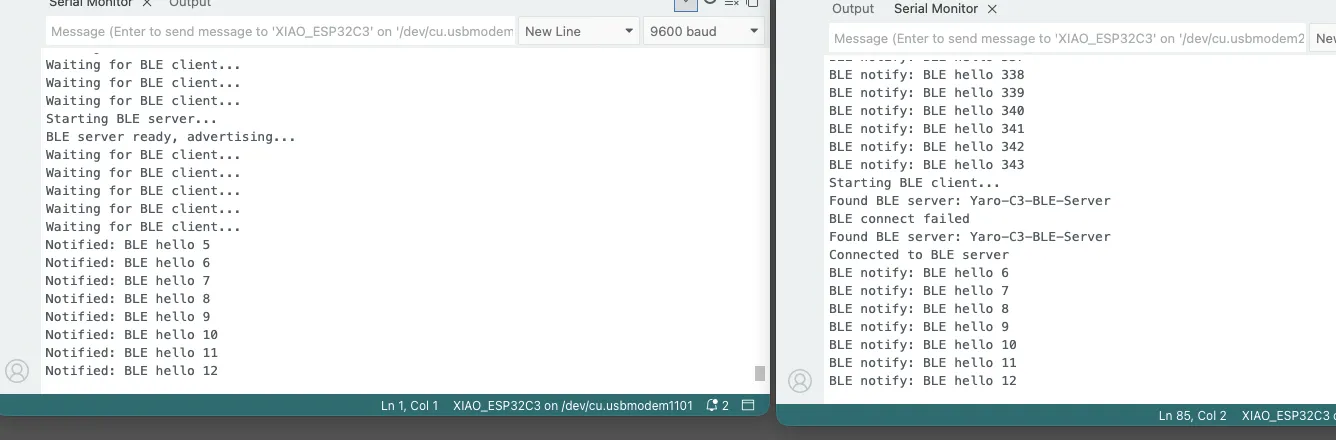The height and width of the screenshot is (440, 1336).
Task: Click 'BLE notify: BLE hello 11' in right monitor
Action: (x=923, y=363)
